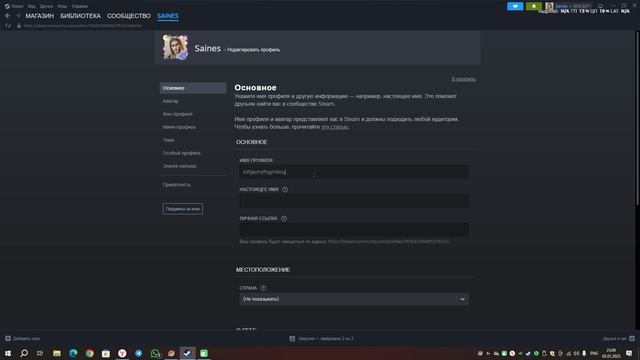Viewport: 640px width, 360px height.
Task: Open Microsoft Store from the taskbar
Action: [x=106, y=353]
